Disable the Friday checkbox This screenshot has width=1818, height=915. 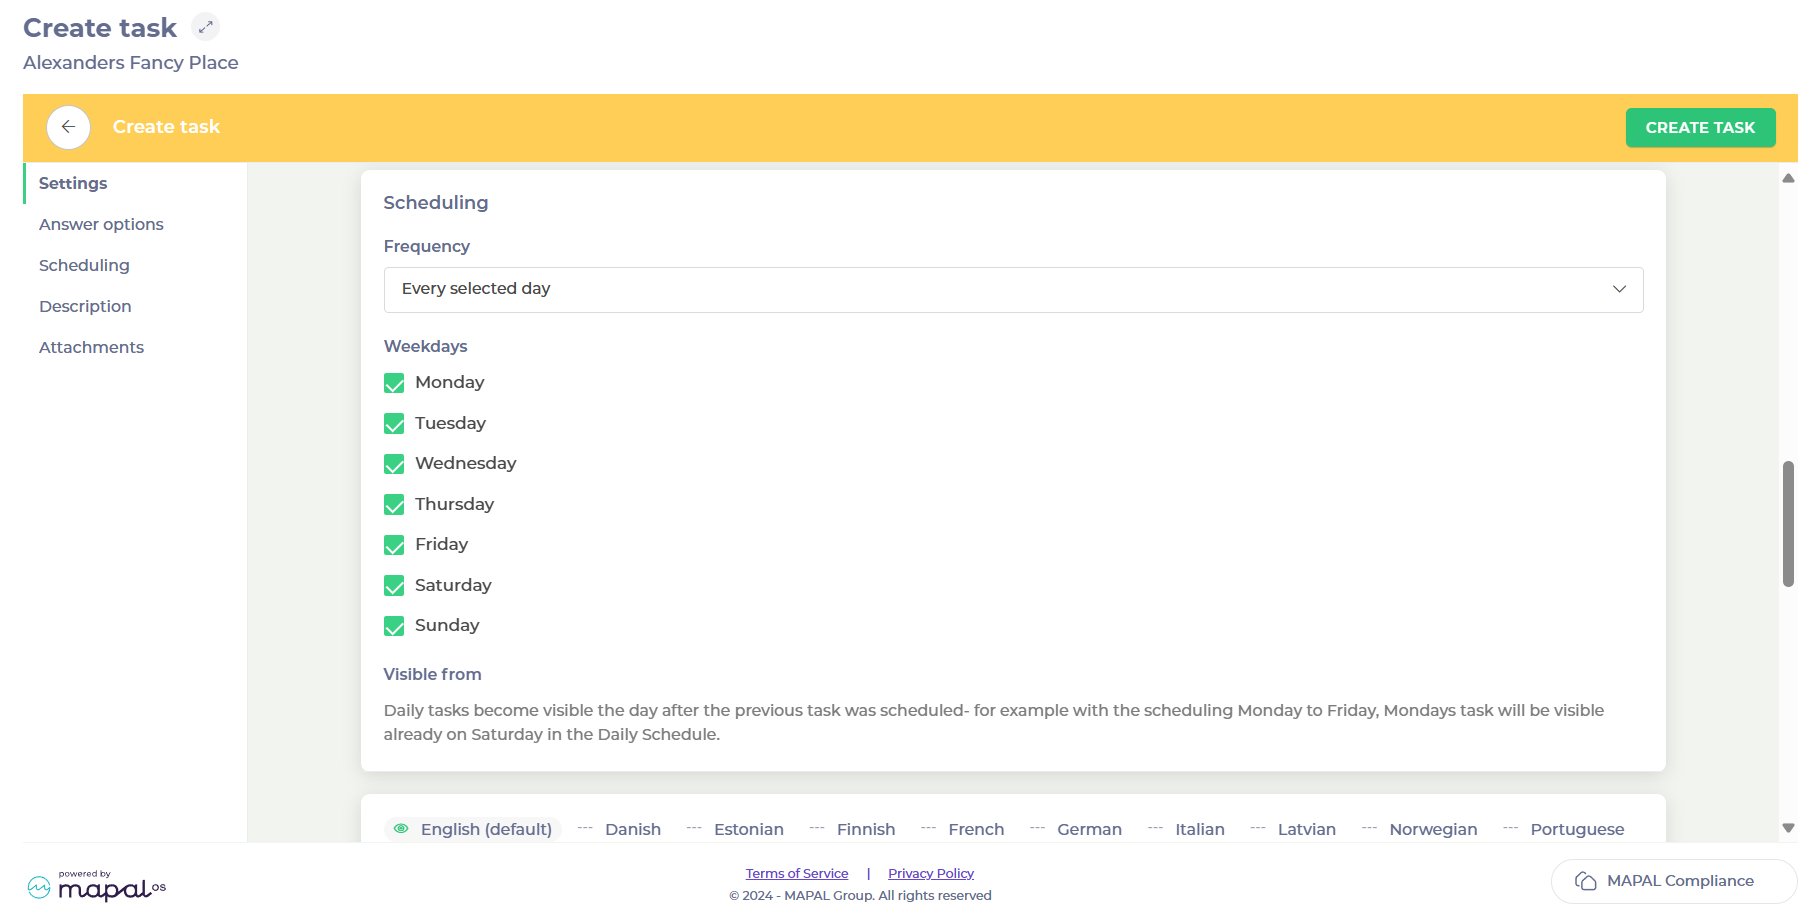coord(394,545)
